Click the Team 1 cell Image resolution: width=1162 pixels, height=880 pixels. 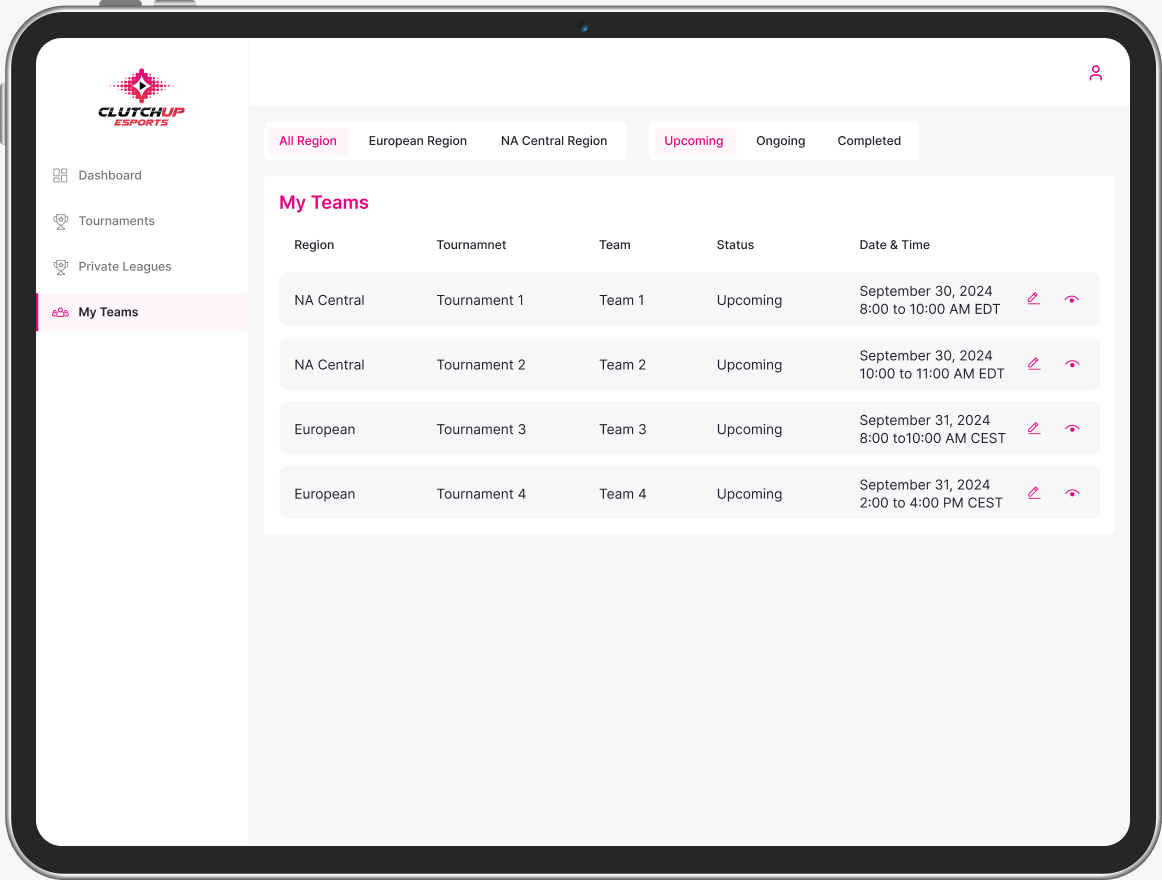click(x=622, y=300)
